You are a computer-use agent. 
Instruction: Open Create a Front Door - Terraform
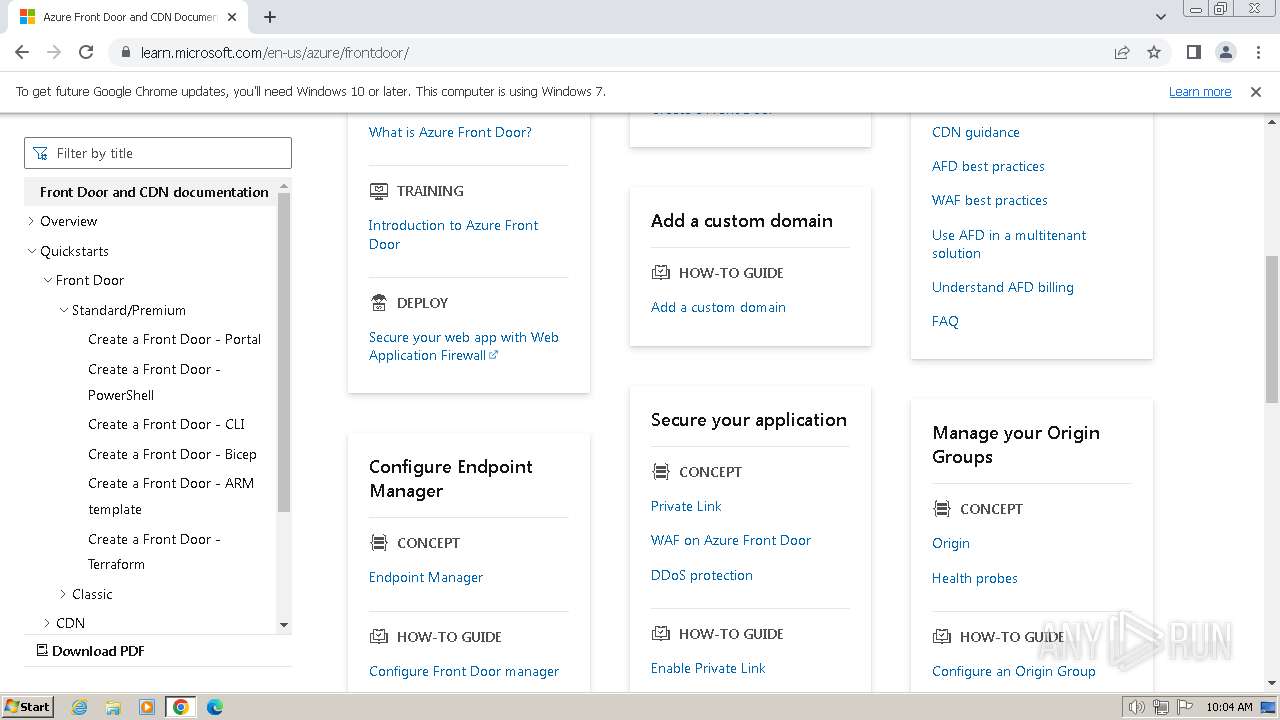[x=154, y=551]
